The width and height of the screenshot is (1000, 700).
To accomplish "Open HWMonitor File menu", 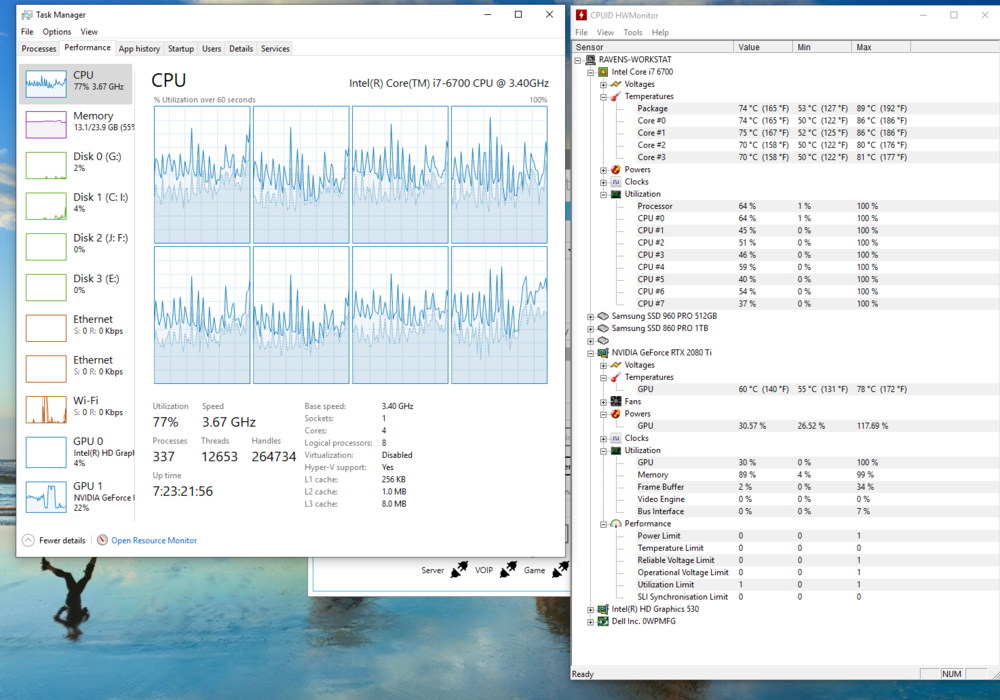I will pyautogui.click(x=581, y=33).
